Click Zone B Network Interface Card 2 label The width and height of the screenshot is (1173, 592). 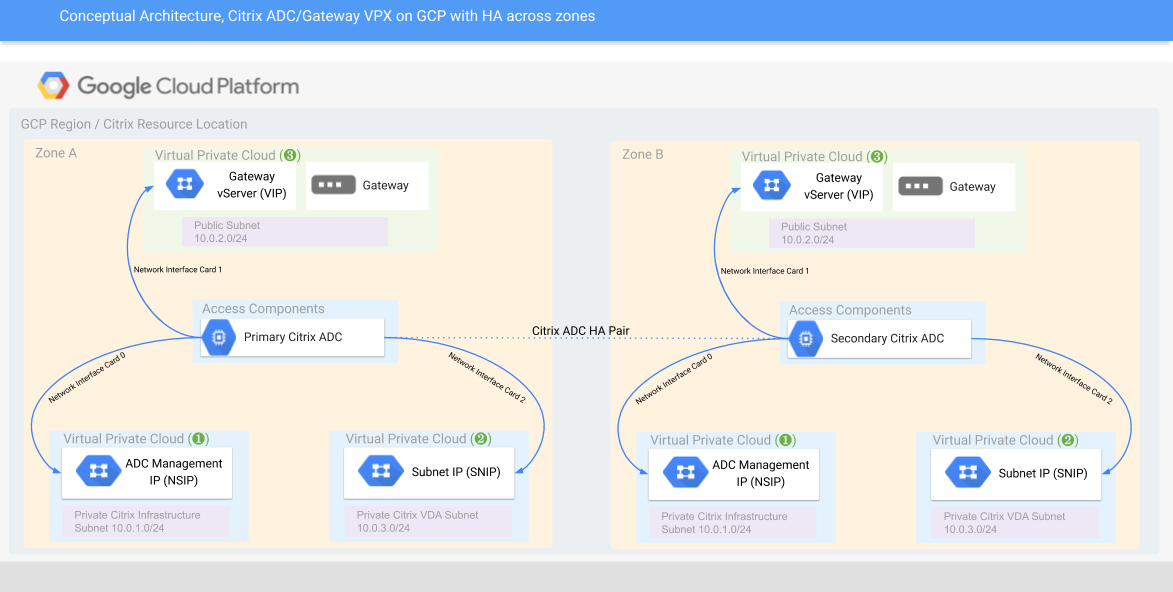[x=1074, y=379]
